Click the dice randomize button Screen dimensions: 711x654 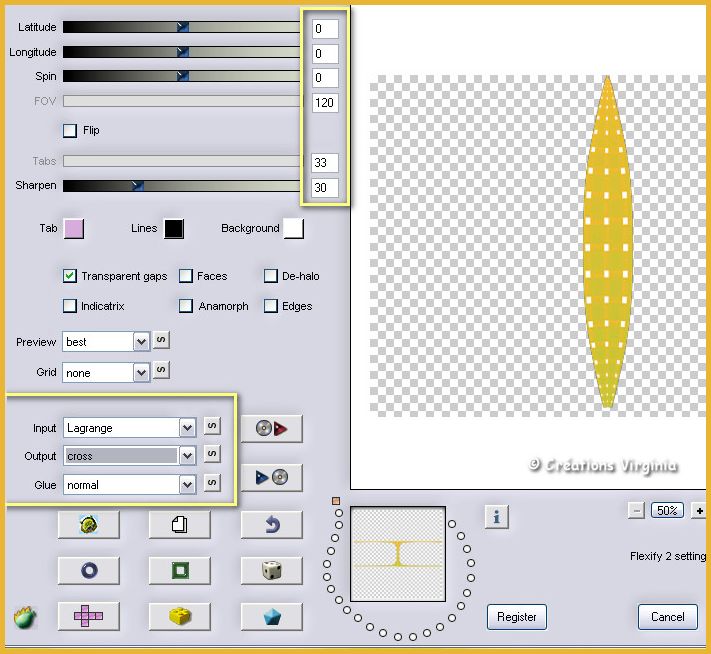coord(271,570)
